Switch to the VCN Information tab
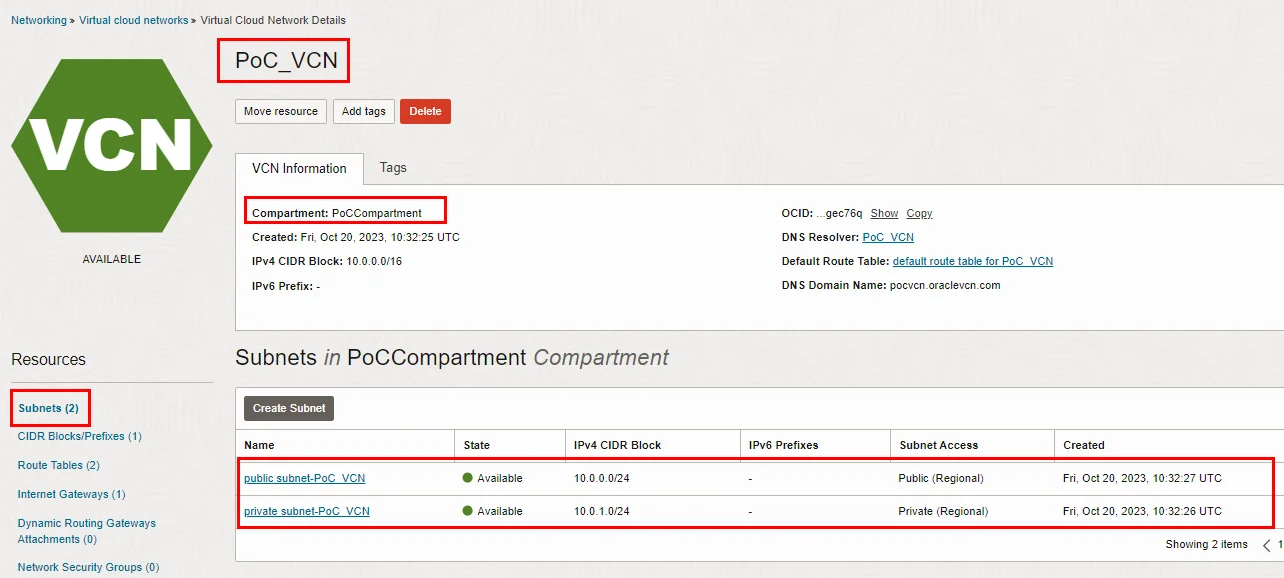 [299, 169]
